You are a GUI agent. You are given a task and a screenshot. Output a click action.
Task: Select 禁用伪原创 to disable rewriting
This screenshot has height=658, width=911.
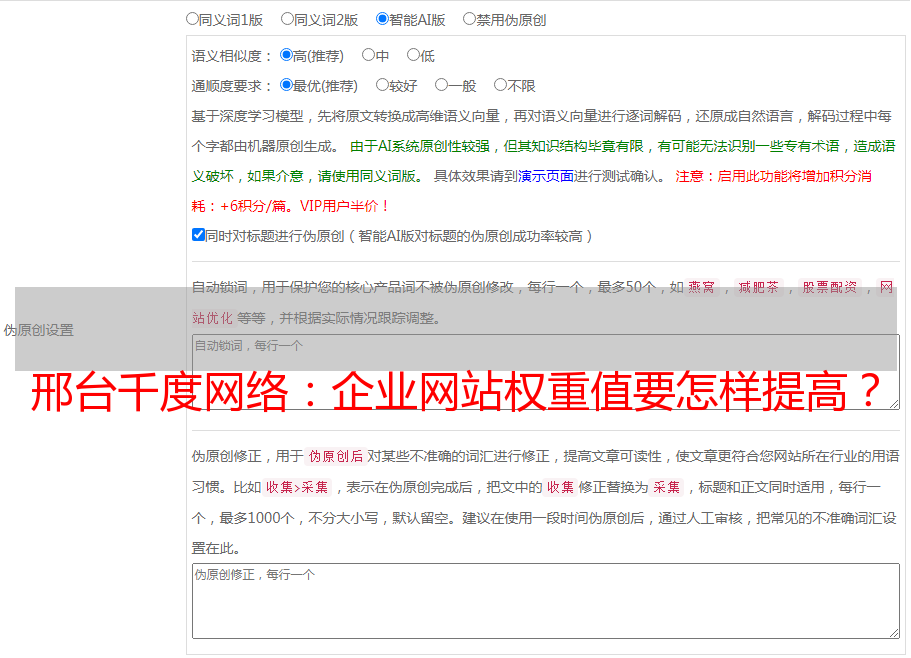[x=469, y=18]
